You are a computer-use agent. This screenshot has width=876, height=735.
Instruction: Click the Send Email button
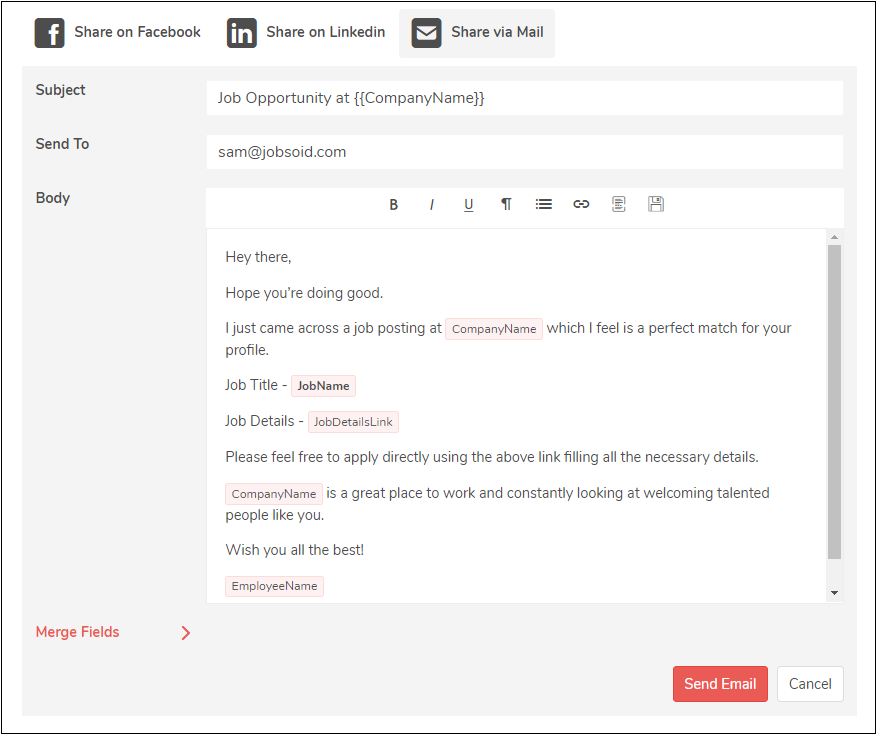tap(720, 684)
